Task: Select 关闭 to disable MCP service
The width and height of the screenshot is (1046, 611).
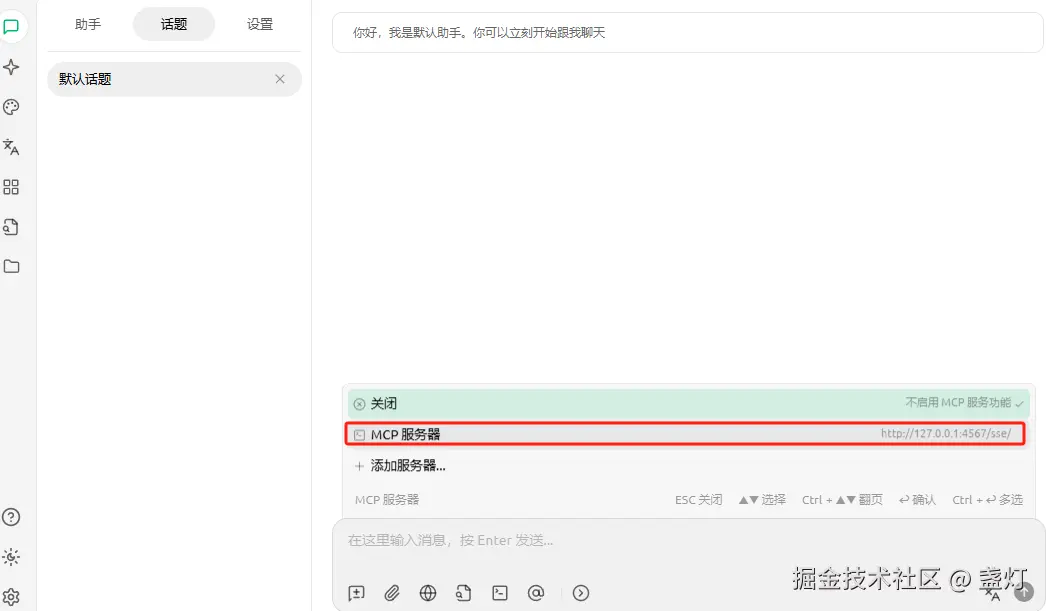Action: click(688, 404)
